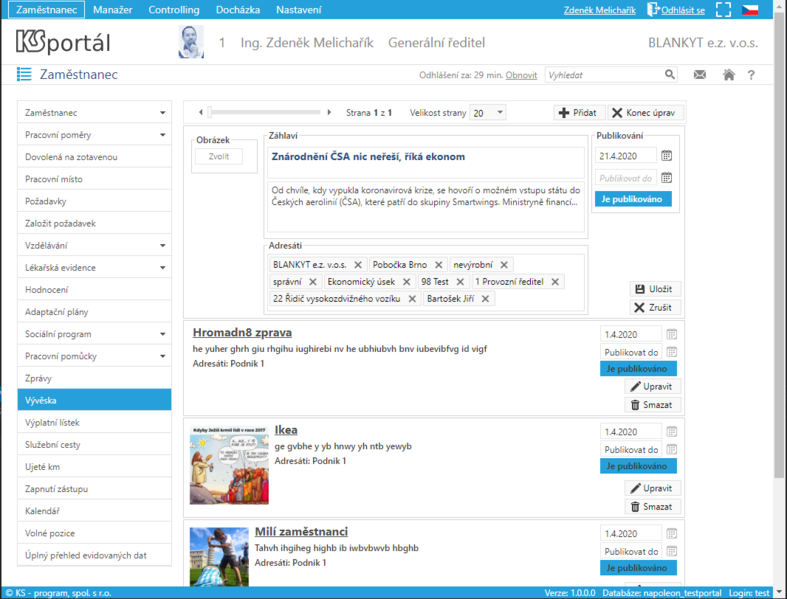Click user profile photo
The width and height of the screenshot is (787, 599).
click(x=191, y=42)
